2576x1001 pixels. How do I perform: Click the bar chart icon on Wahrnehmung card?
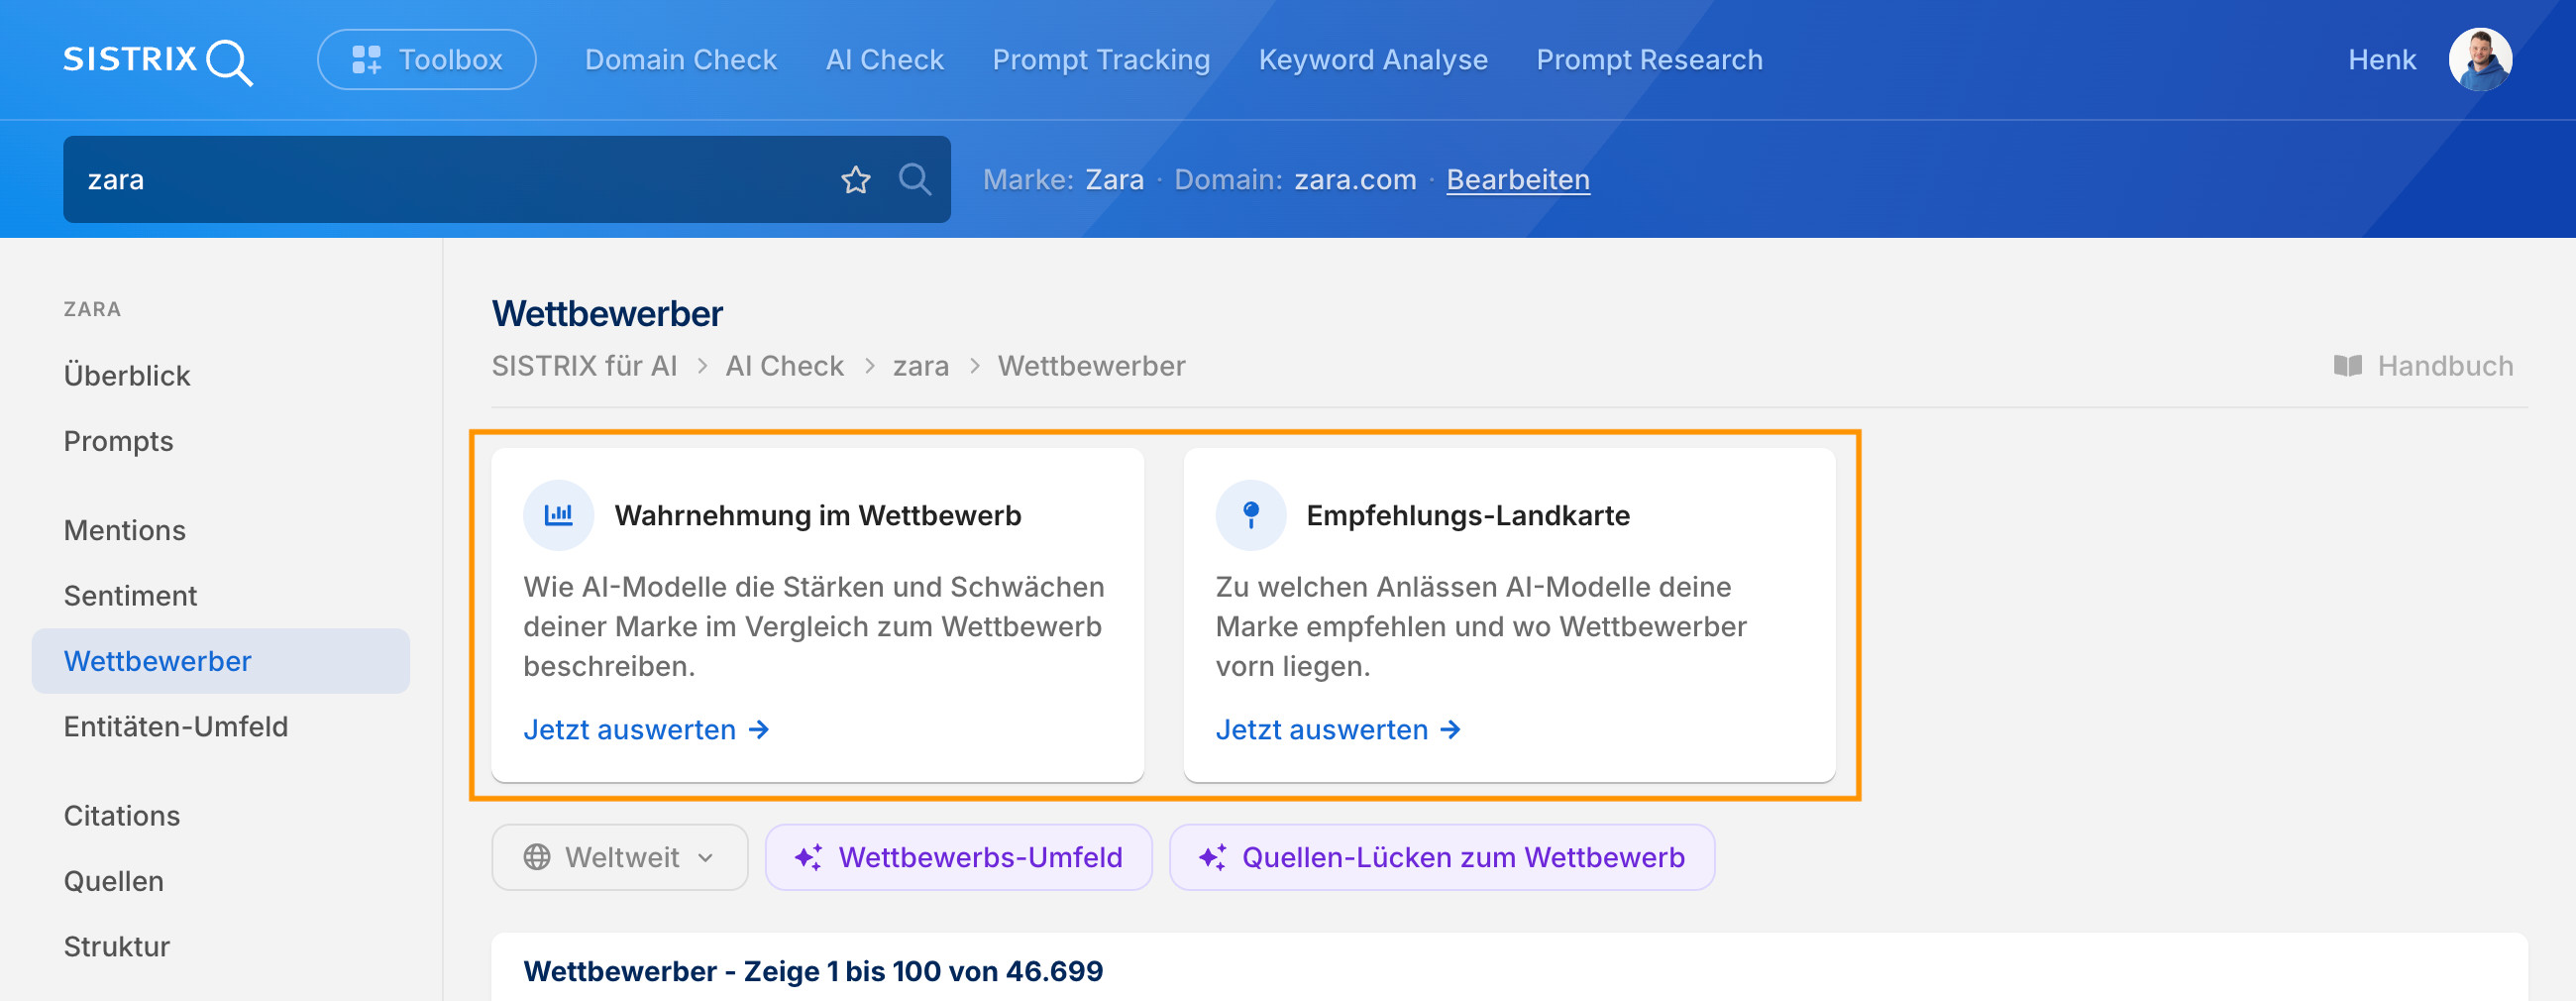(559, 515)
